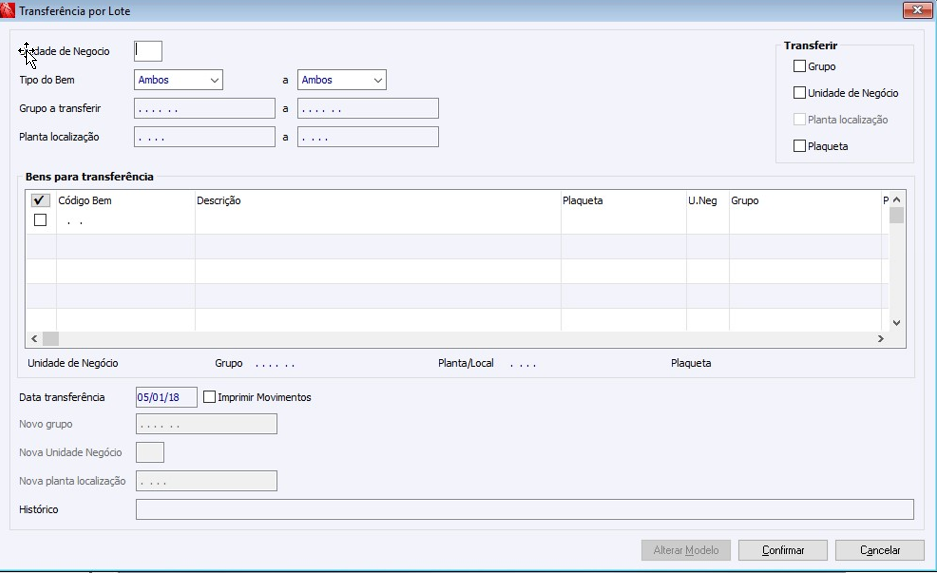Click the Data transferência date field
This screenshot has height=573, width=937.
tap(167, 397)
